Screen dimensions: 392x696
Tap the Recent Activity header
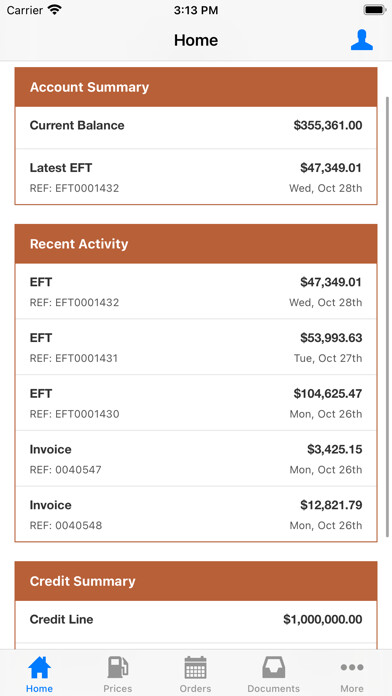(196, 244)
